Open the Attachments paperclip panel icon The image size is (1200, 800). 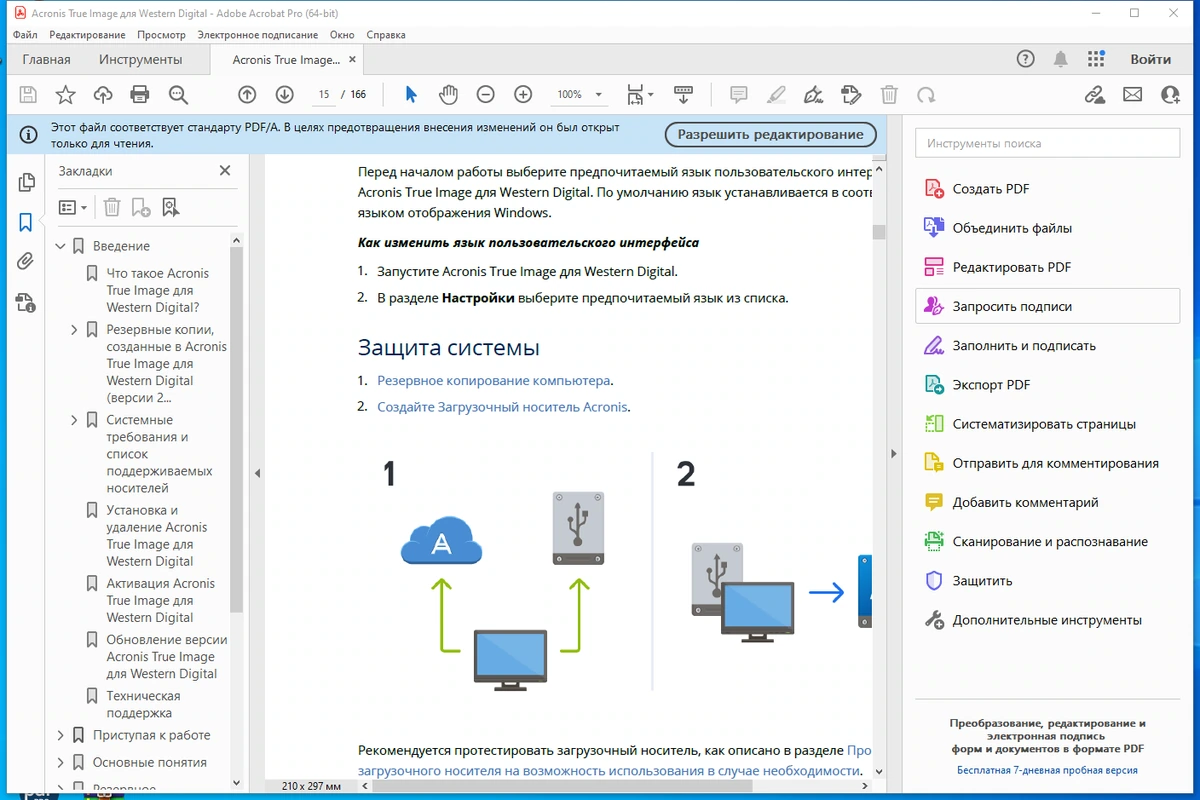click(x=26, y=262)
